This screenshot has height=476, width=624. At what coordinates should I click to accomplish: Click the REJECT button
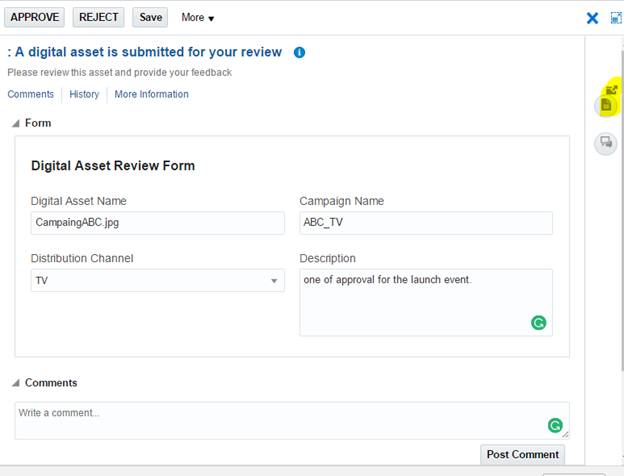98,17
